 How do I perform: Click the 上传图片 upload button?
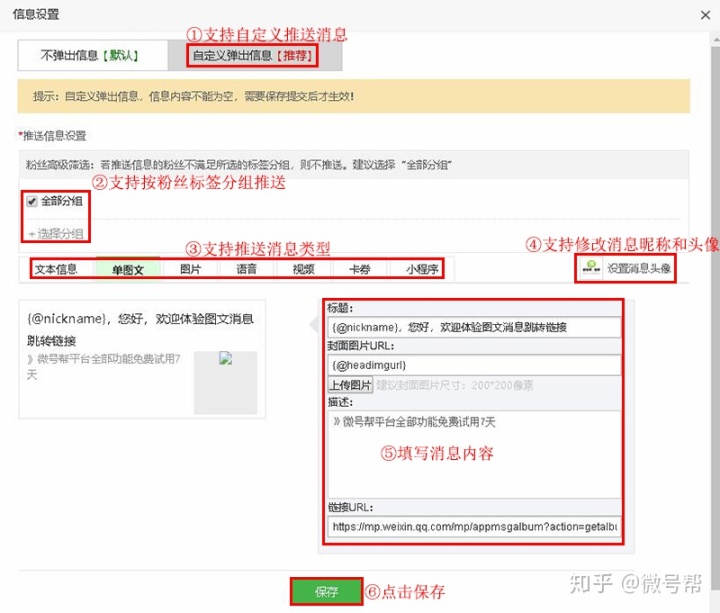coord(350,385)
